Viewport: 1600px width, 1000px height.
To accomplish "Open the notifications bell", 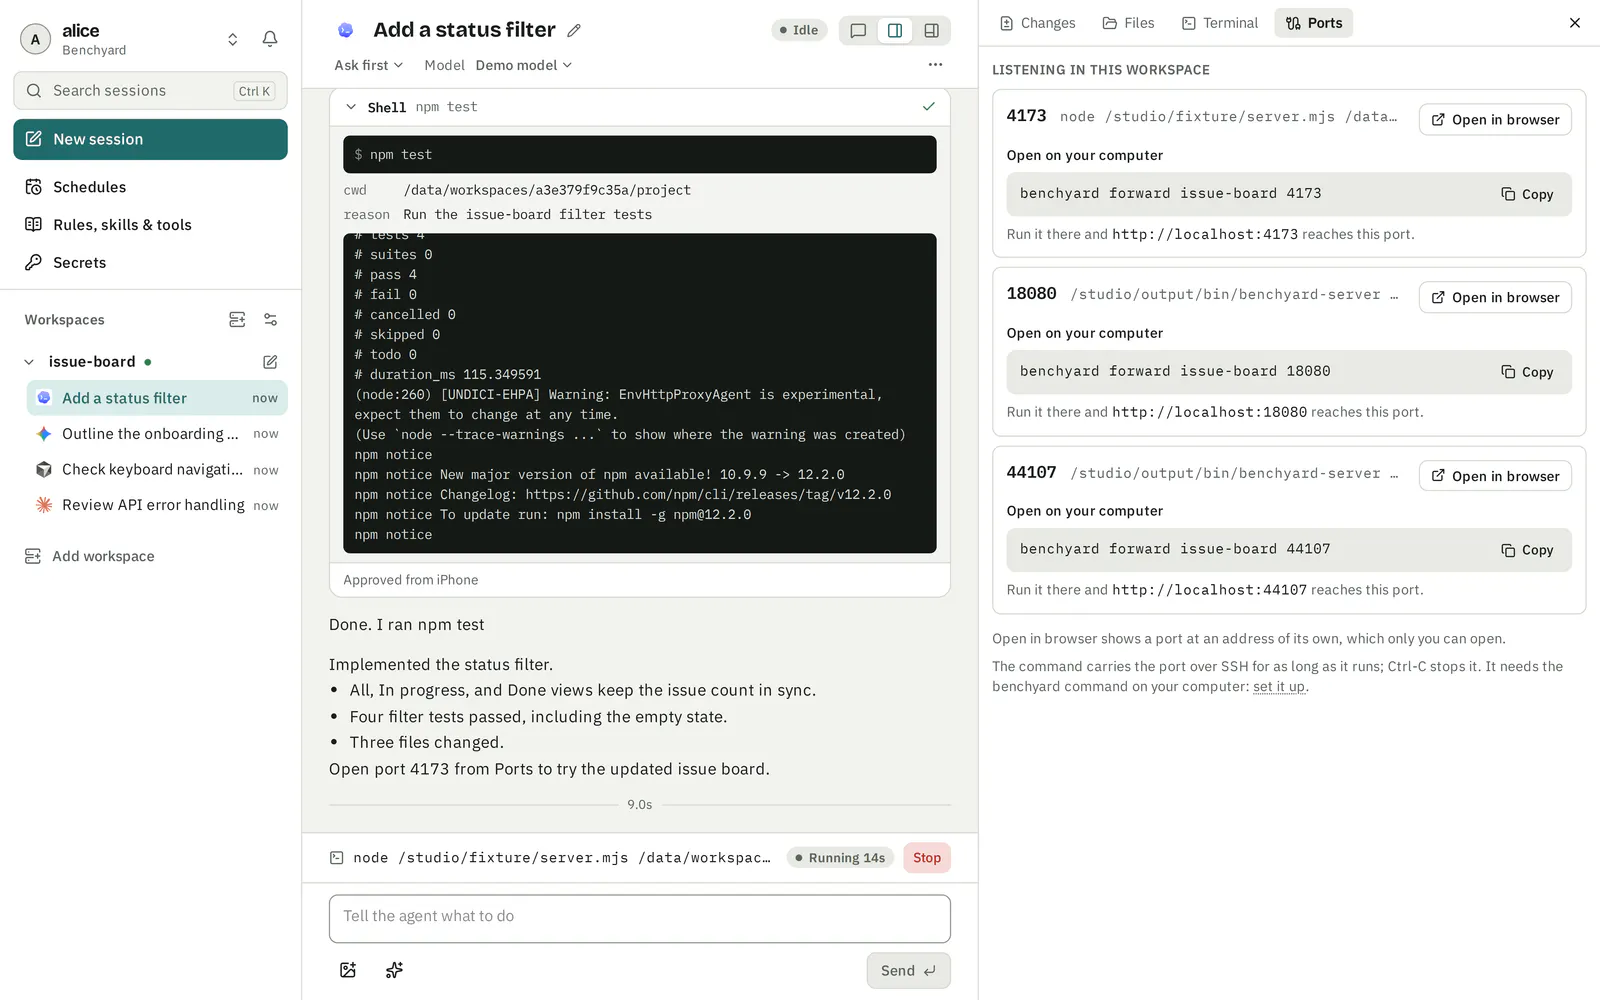I will coord(270,39).
